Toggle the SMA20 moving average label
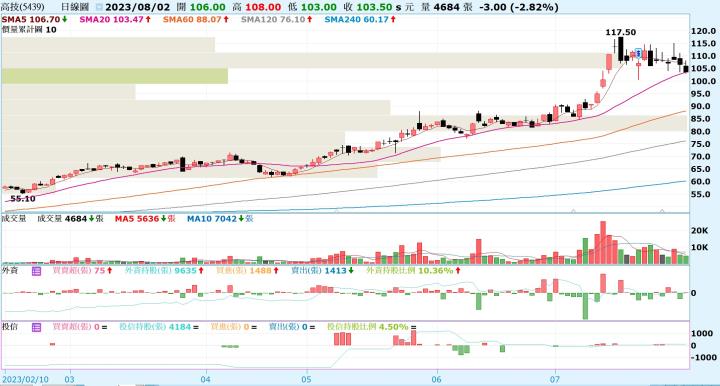Image resolution: width=720 pixels, height=386 pixels. (x=115, y=19)
